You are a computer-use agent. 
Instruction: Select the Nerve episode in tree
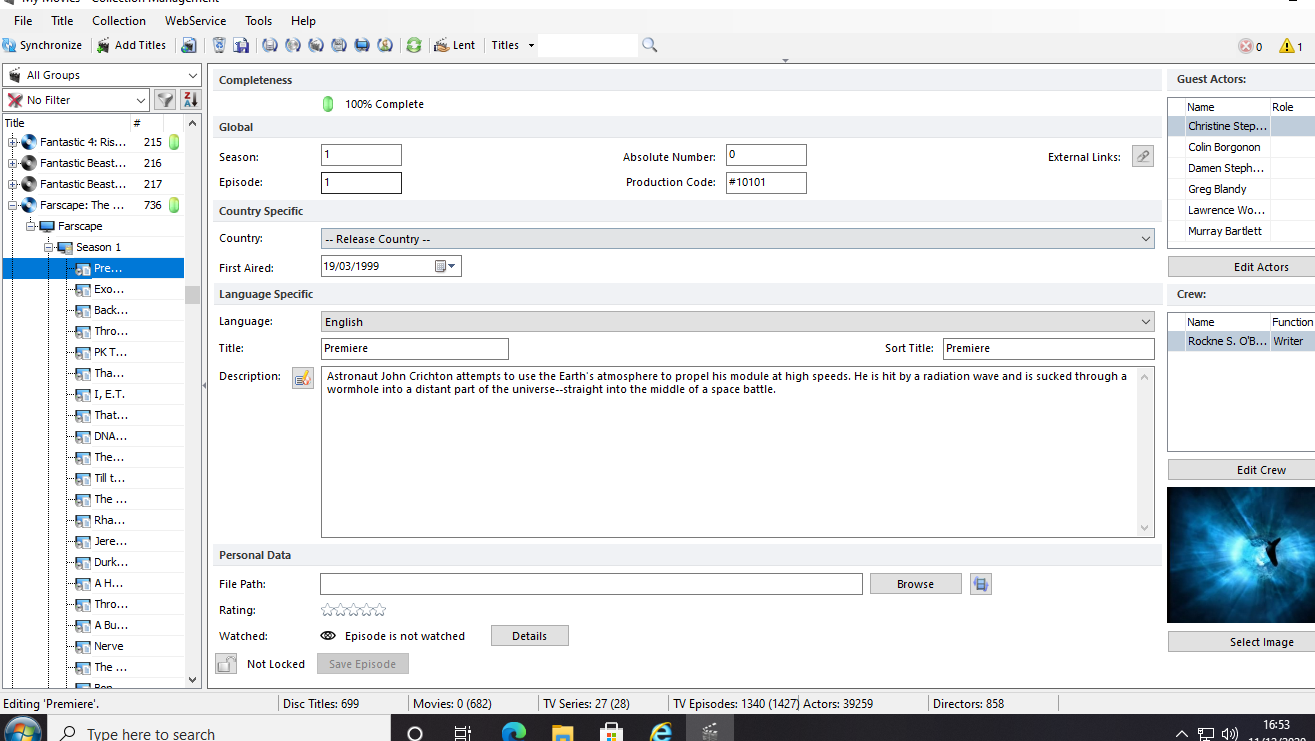[108, 646]
